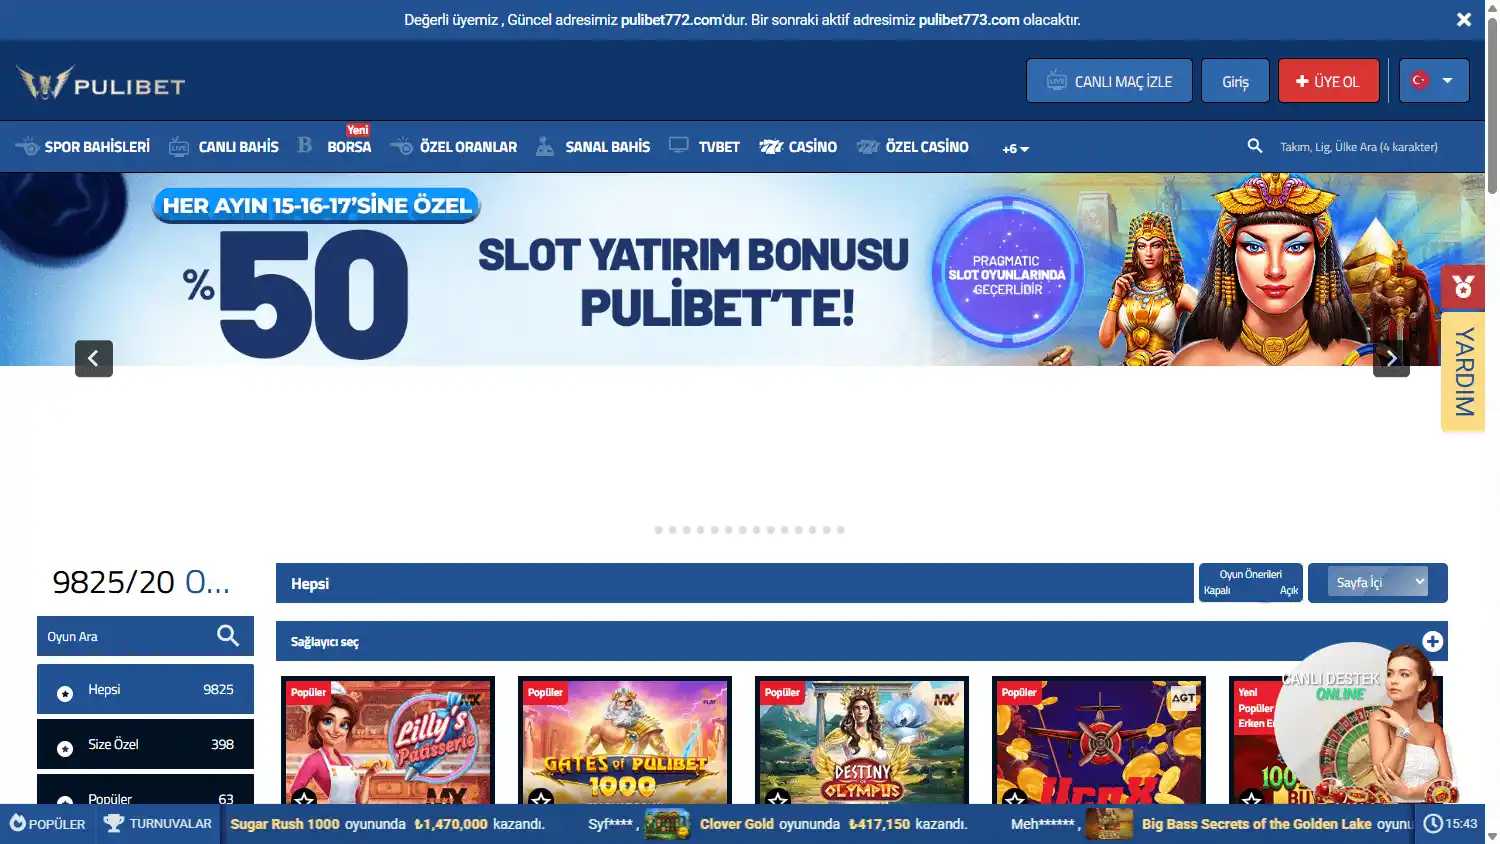Image resolution: width=1500 pixels, height=844 pixels.
Task: Click Big Bass Secrets ticker link
Action: 1256,824
